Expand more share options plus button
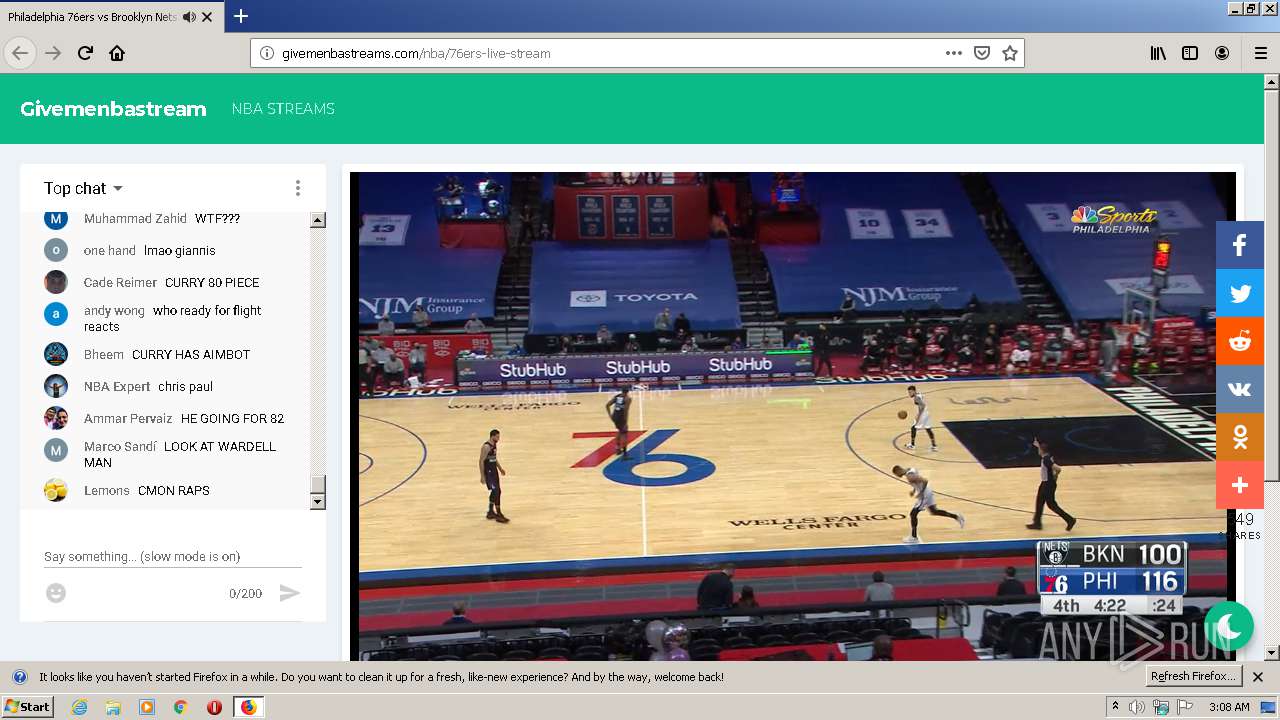This screenshot has width=1280, height=720. click(x=1240, y=485)
